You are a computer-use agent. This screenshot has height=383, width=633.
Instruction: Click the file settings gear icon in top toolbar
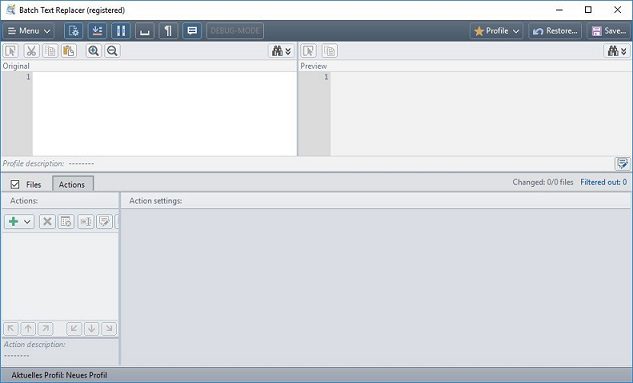[73, 31]
